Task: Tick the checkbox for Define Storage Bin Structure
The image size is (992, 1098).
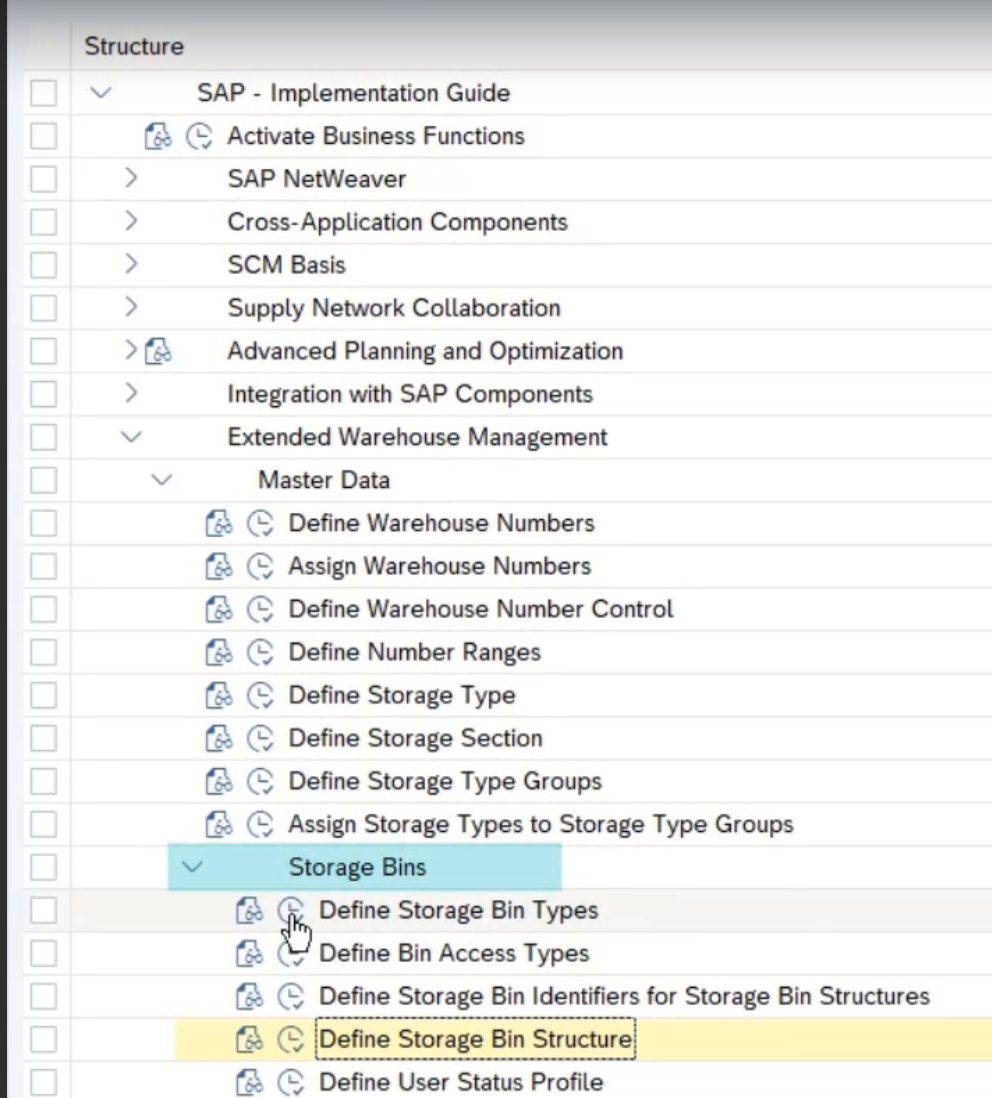Action: [x=43, y=1039]
